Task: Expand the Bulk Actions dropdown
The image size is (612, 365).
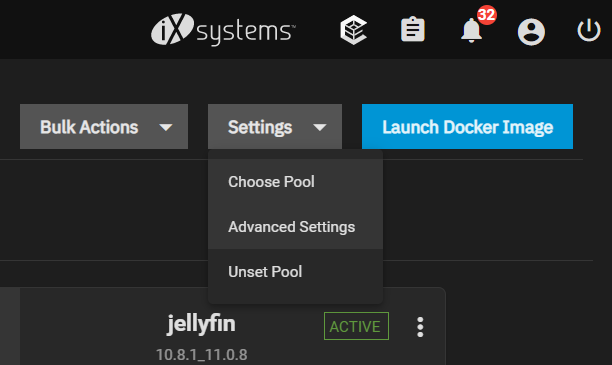Action: tap(104, 126)
